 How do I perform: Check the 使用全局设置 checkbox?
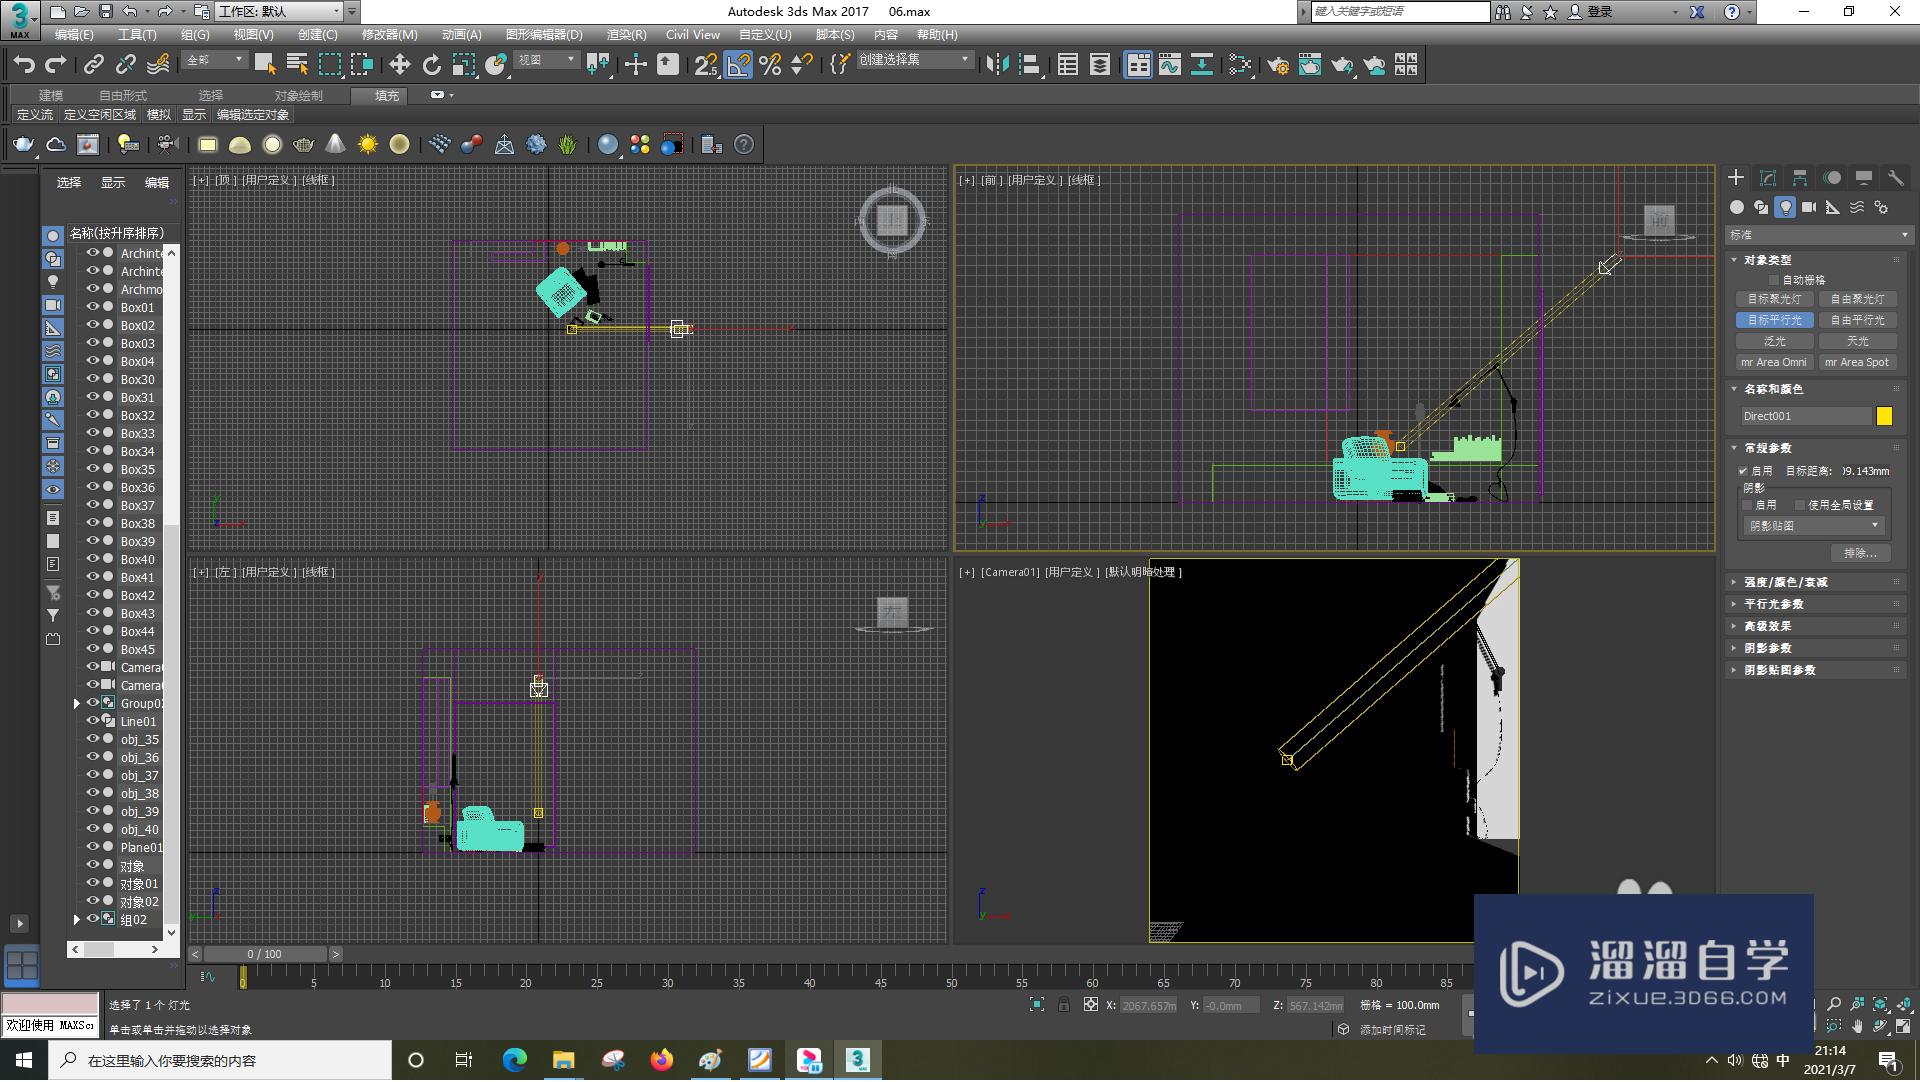coord(1800,505)
